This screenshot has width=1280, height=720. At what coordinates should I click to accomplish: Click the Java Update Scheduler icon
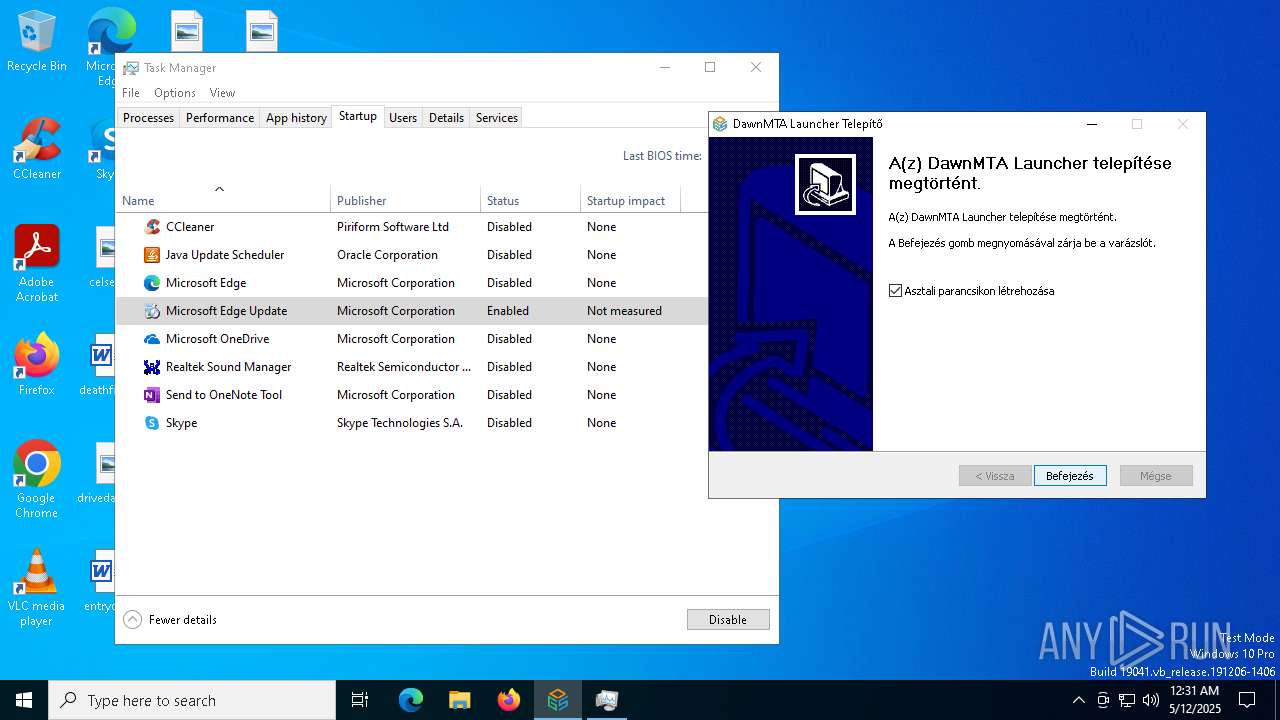click(152, 255)
